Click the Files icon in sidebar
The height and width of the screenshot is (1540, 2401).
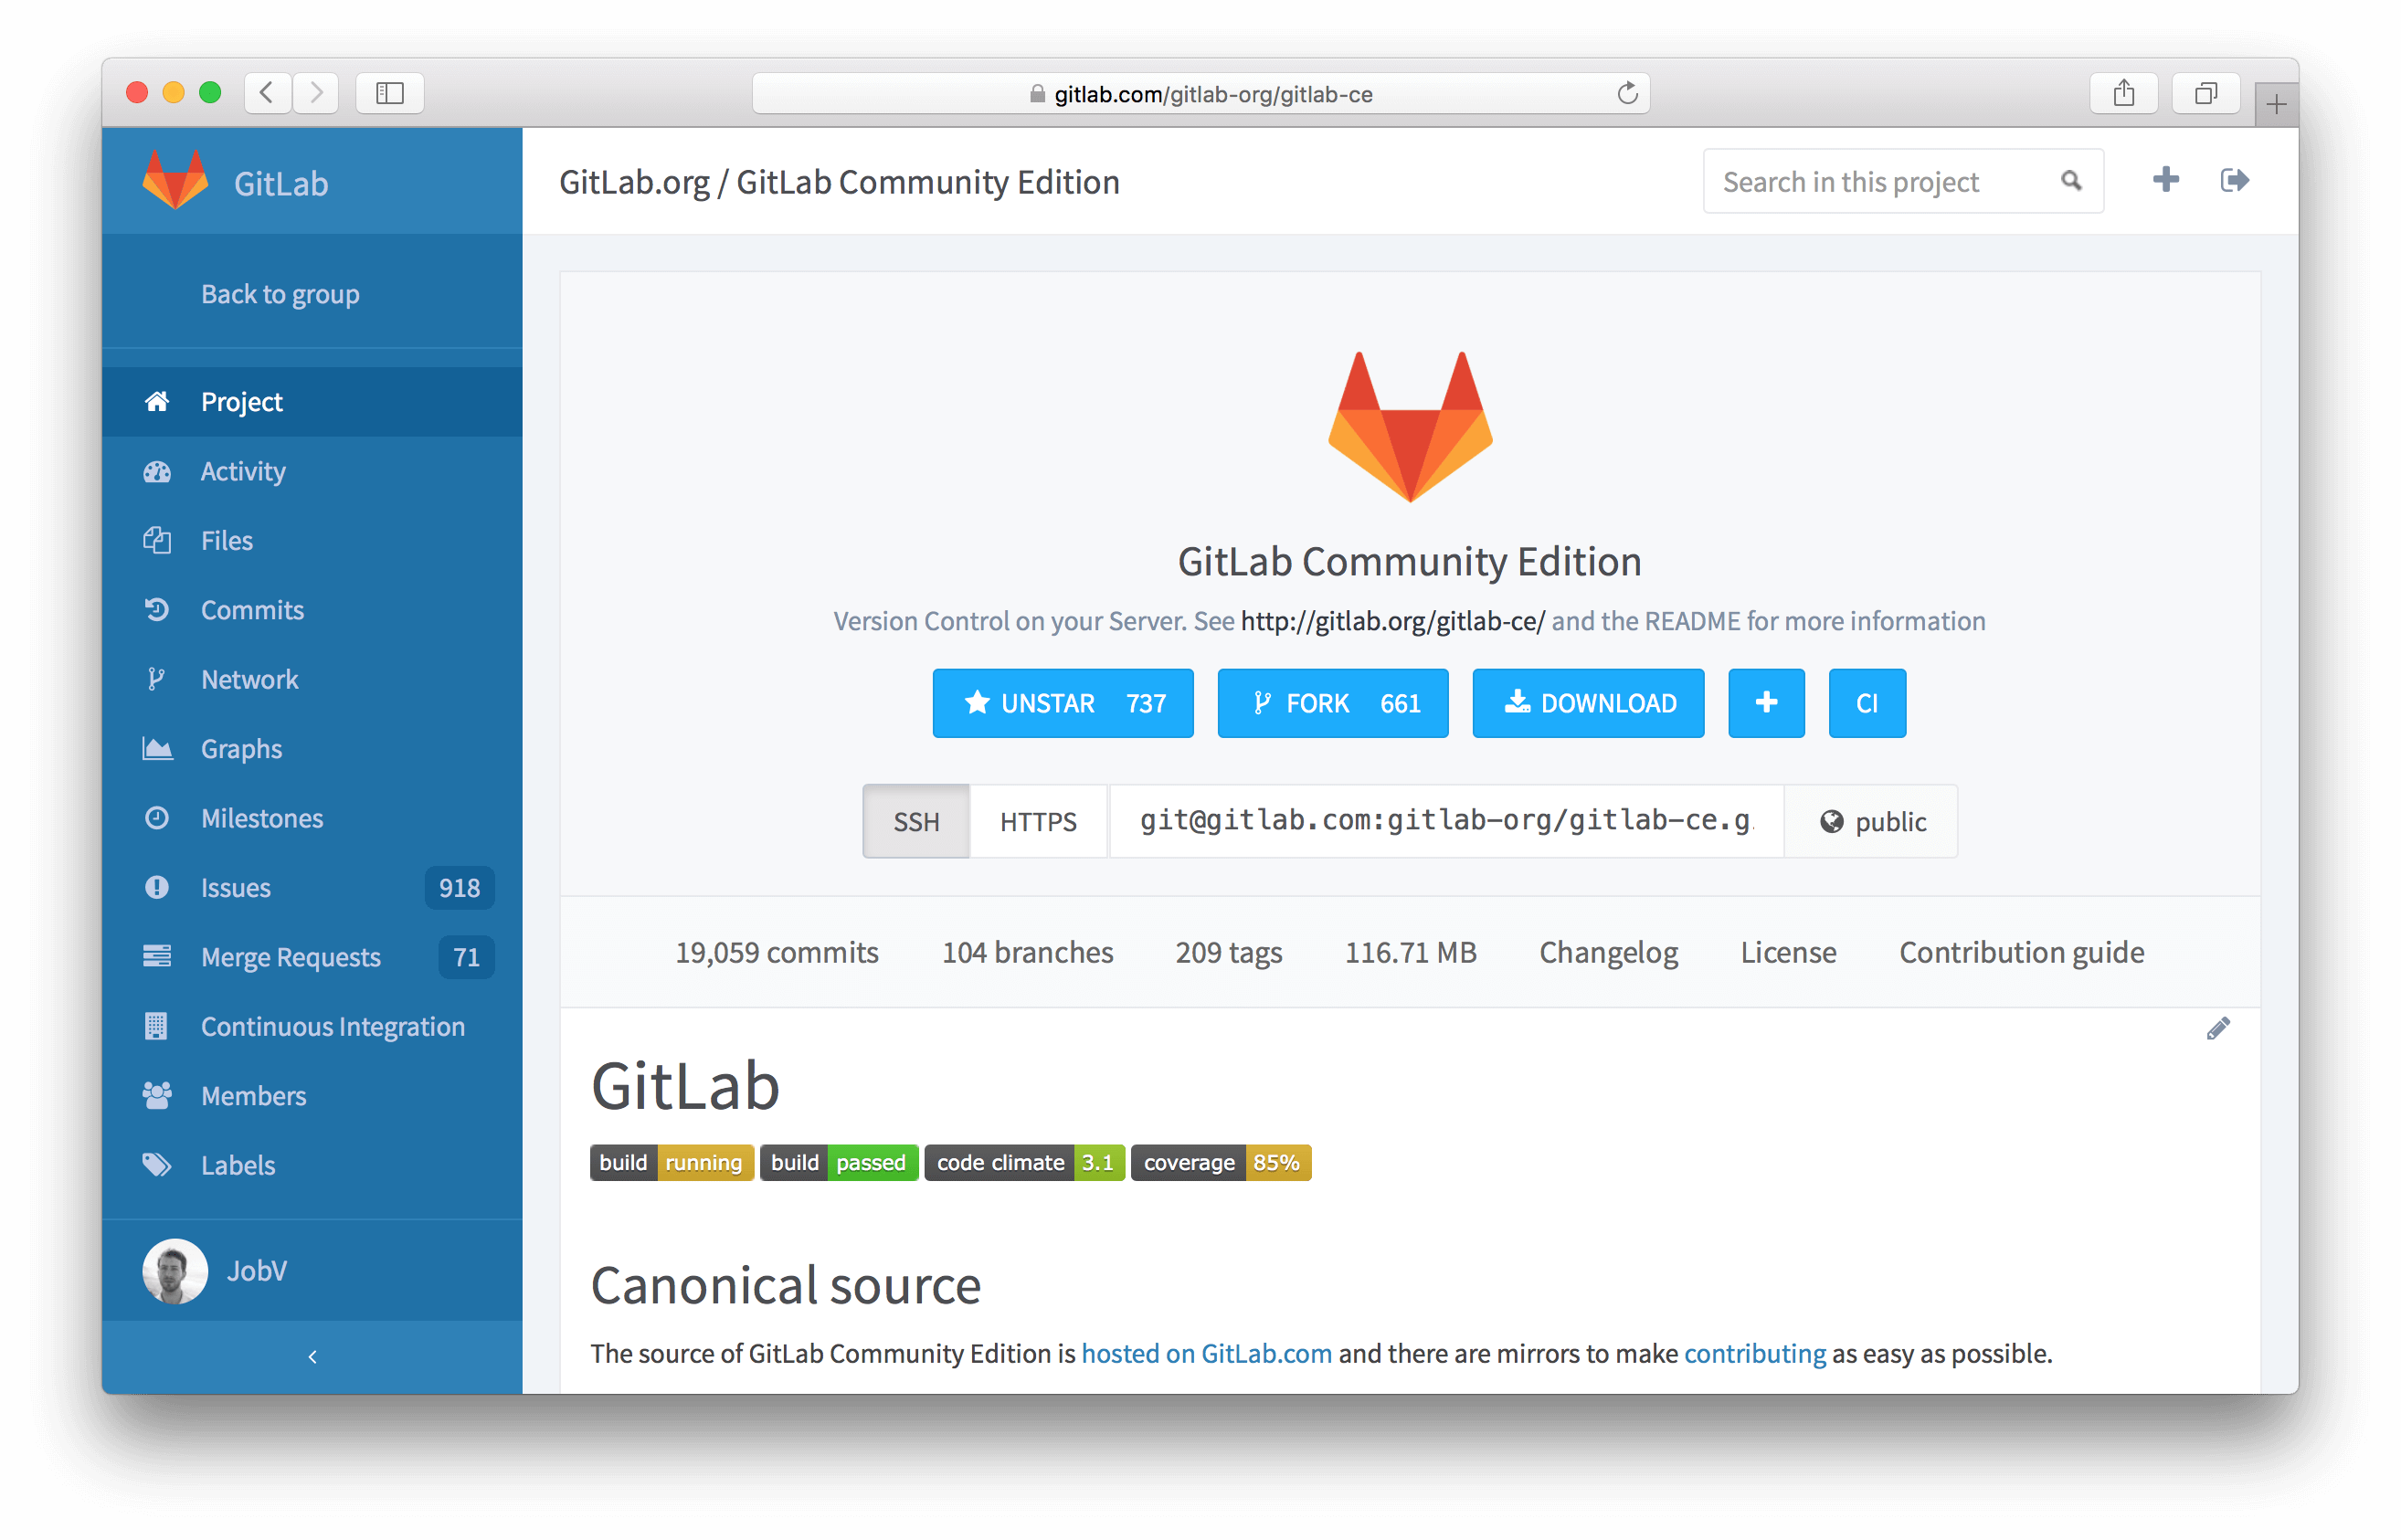pos(157,541)
